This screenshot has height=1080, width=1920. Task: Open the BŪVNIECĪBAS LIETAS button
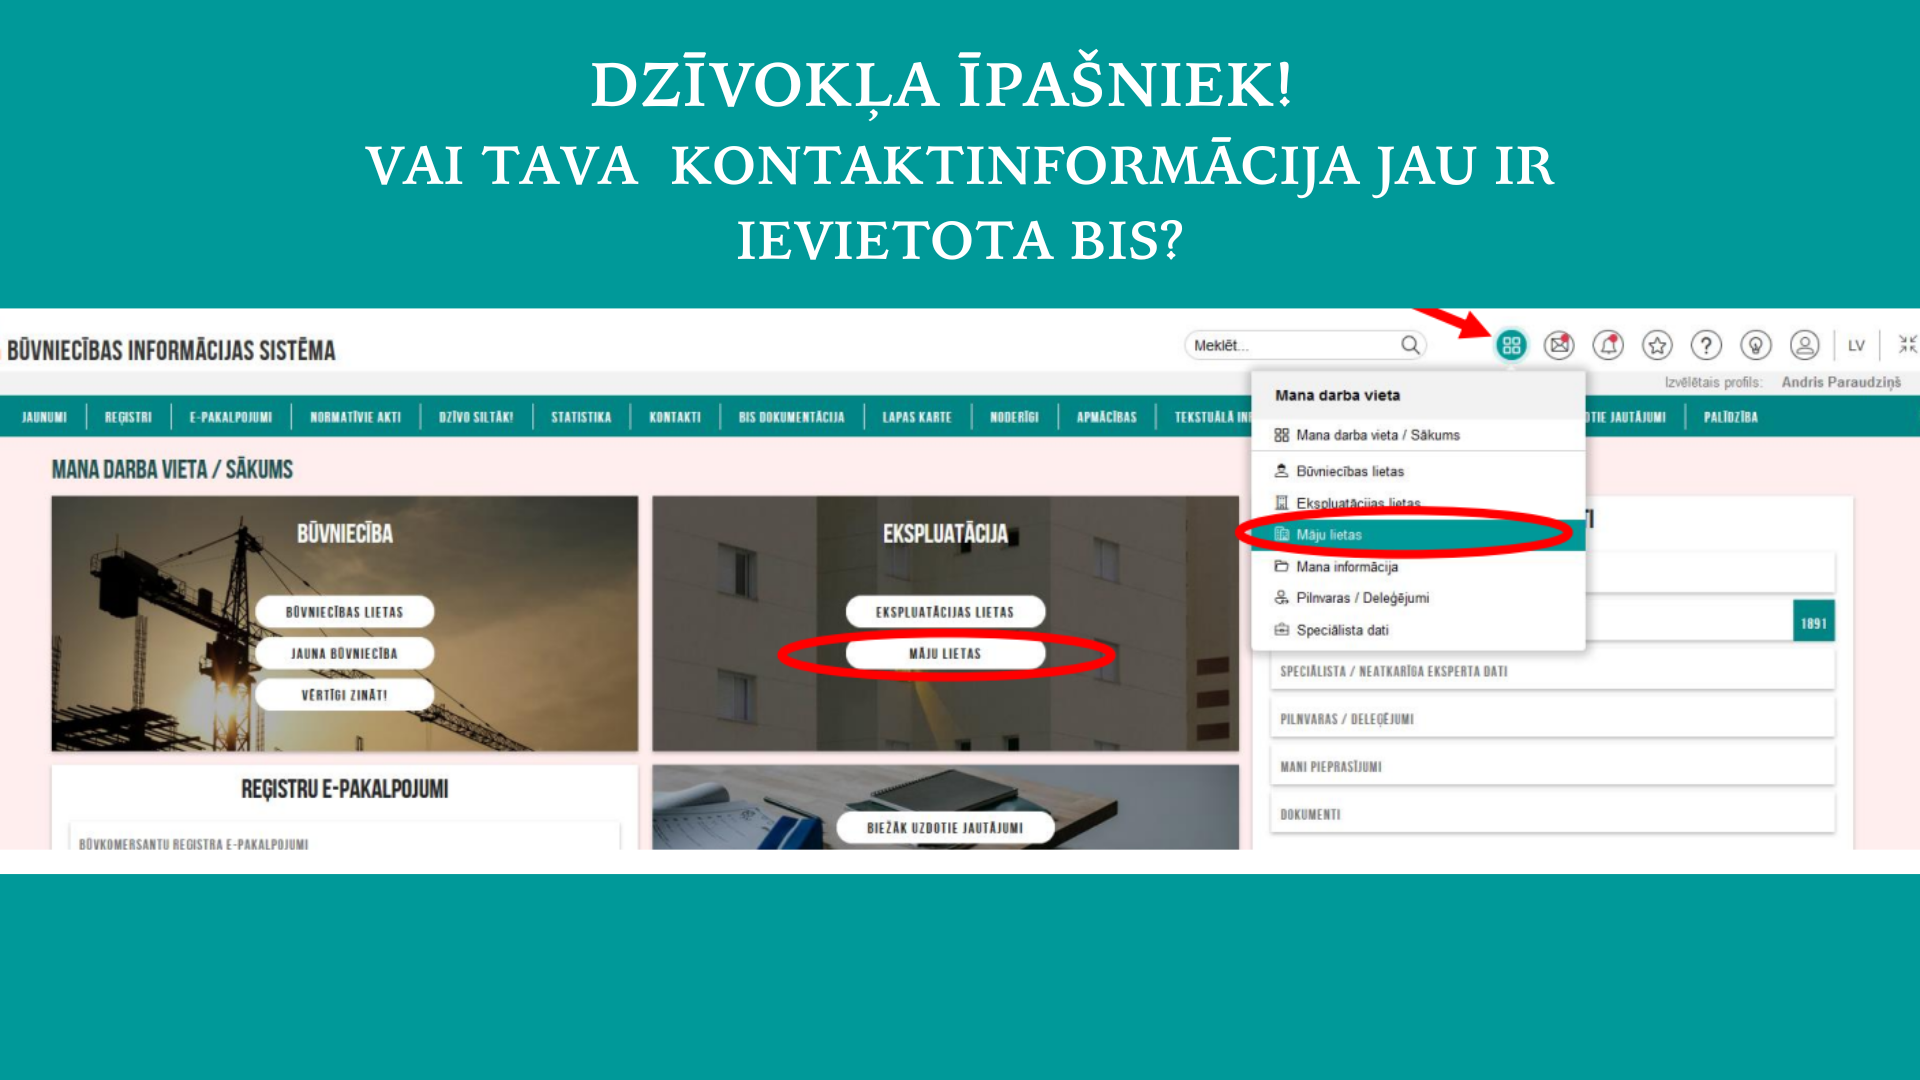345,611
